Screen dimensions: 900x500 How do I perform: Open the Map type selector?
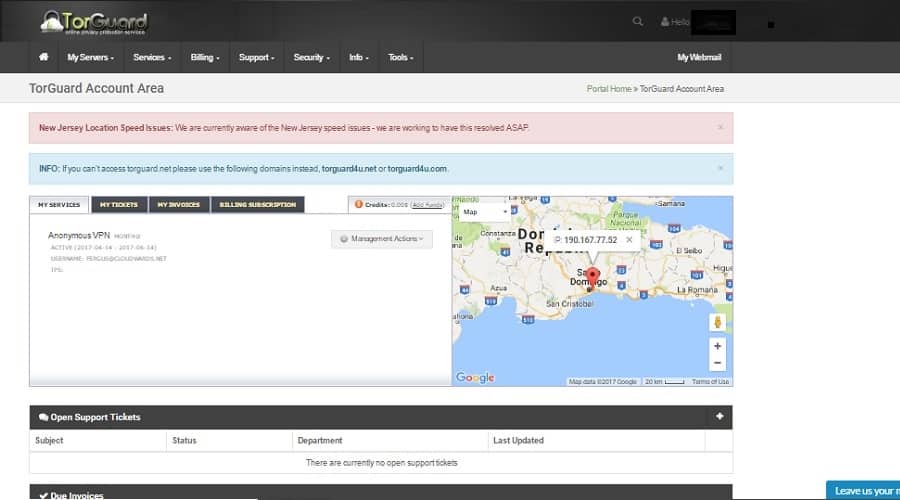point(484,212)
